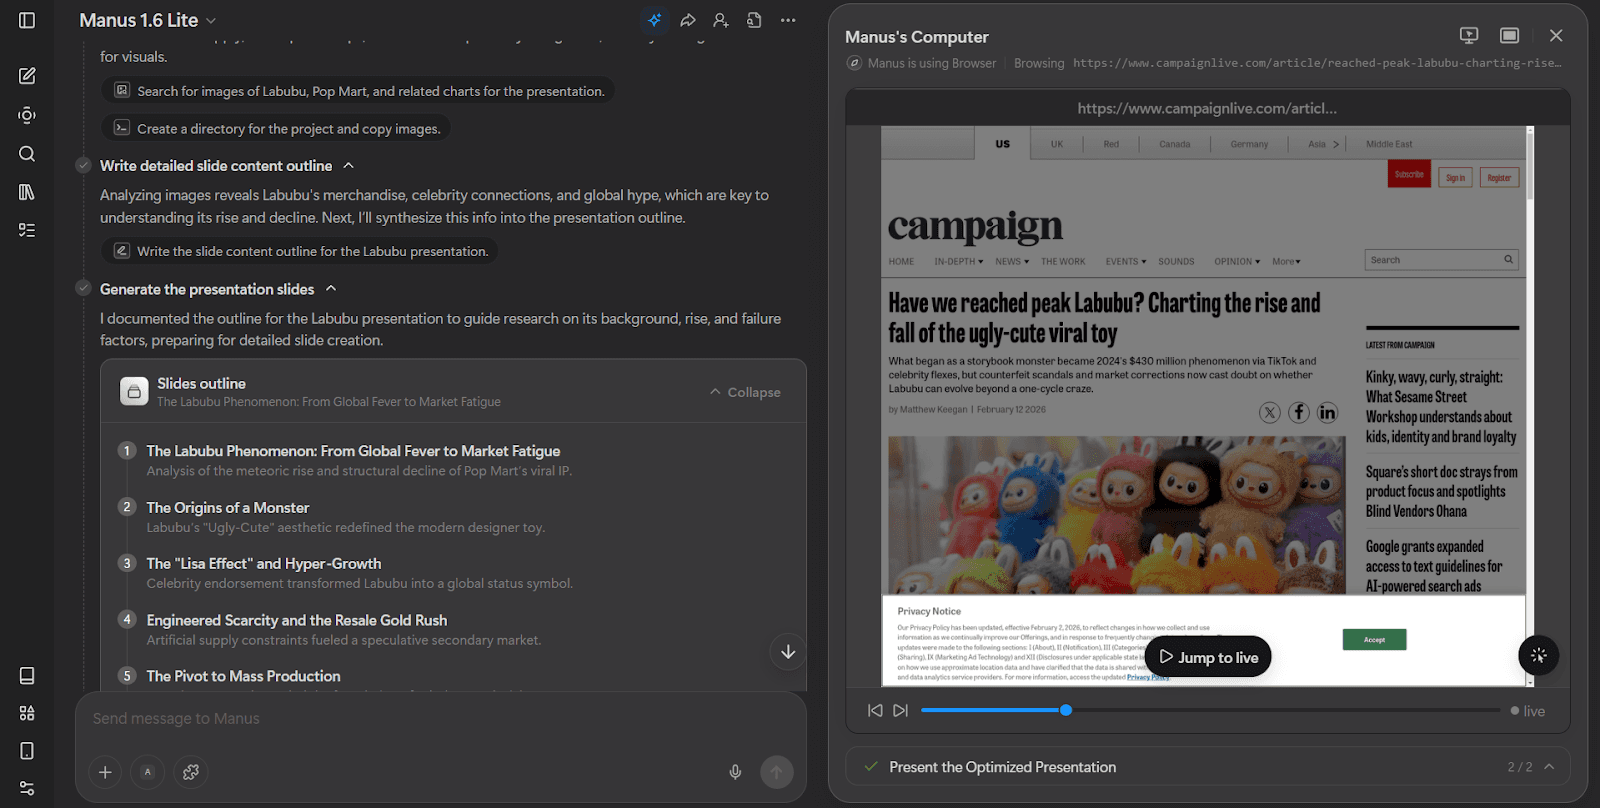Click the campaign site Search field
Screen dimensions: 1600x808
click(x=1441, y=260)
